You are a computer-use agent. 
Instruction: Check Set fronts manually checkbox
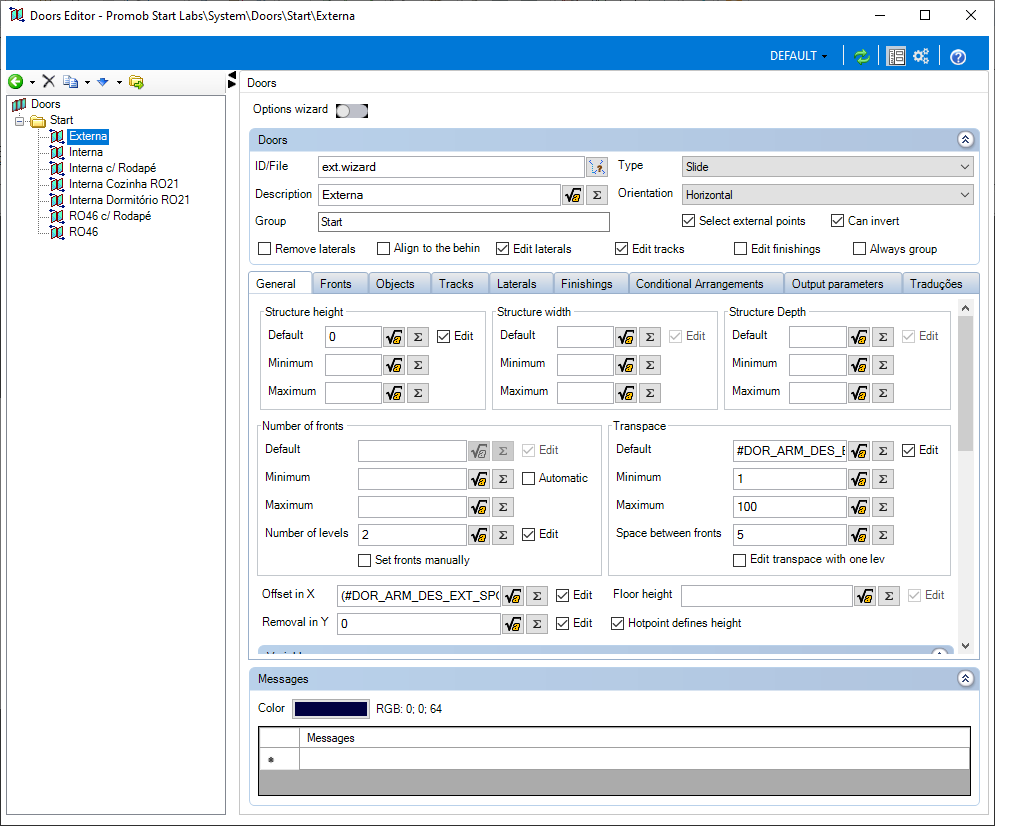(365, 560)
